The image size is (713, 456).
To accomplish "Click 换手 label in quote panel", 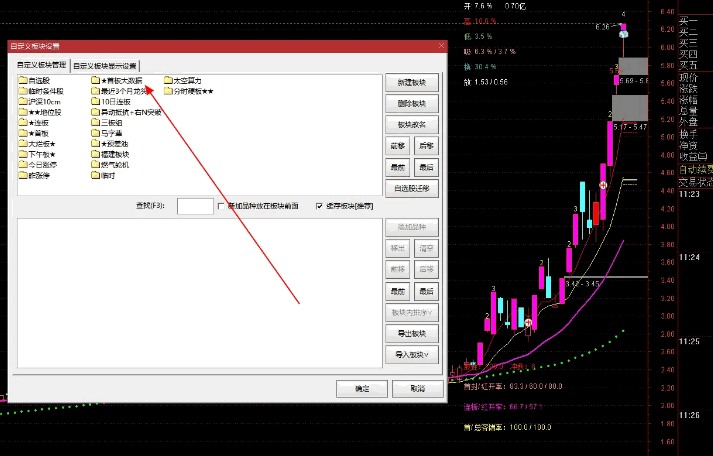I will point(688,135).
